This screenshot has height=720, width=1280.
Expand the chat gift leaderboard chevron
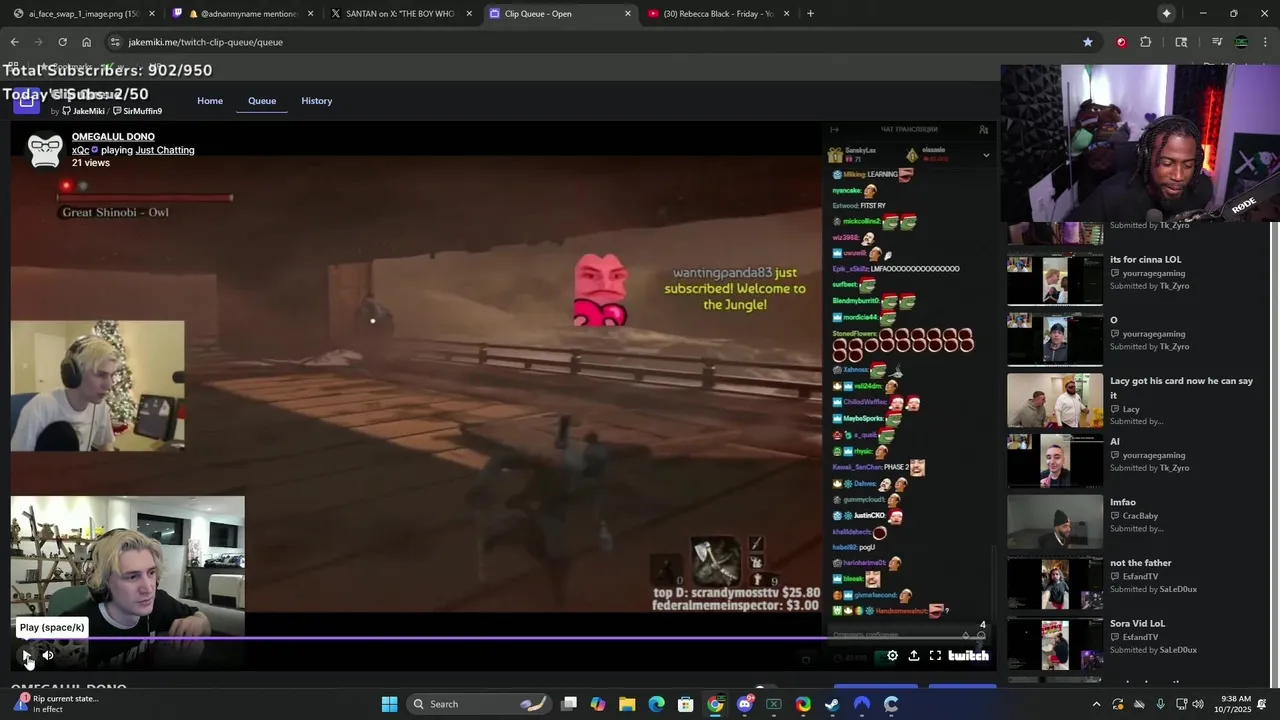(x=986, y=155)
